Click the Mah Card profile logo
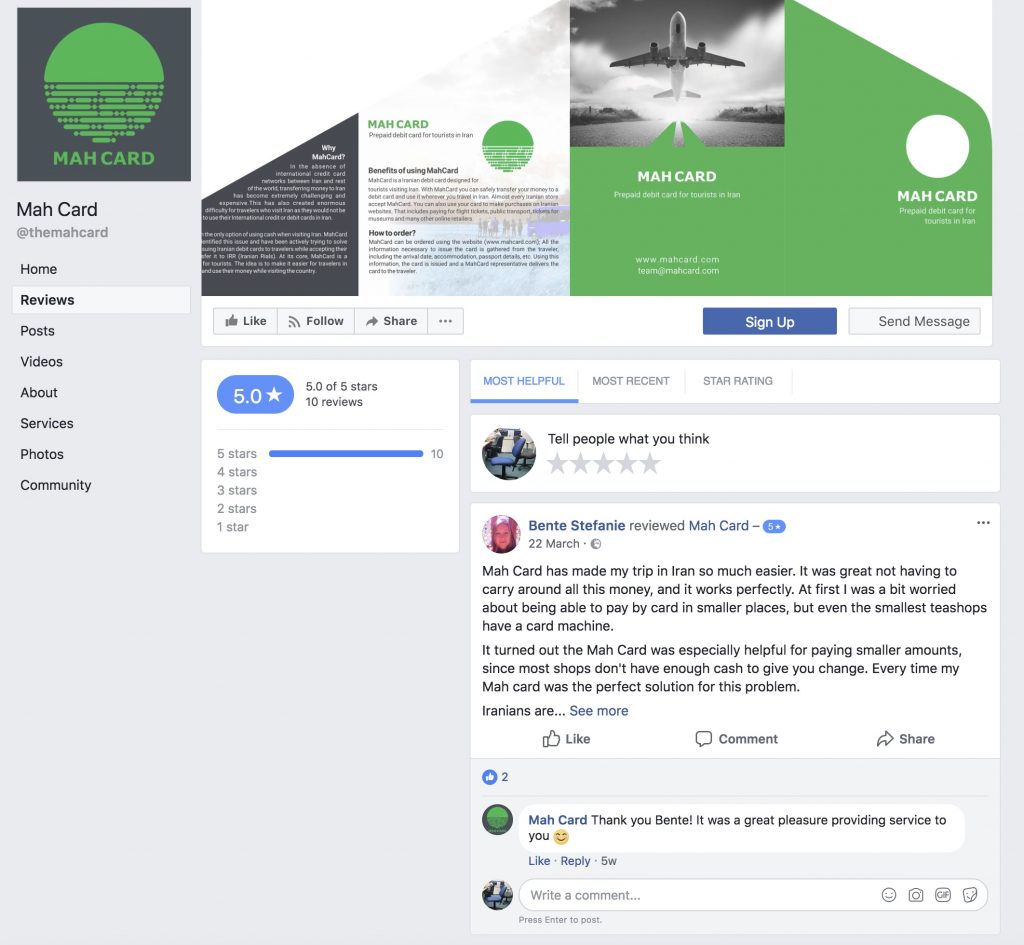 tap(104, 95)
